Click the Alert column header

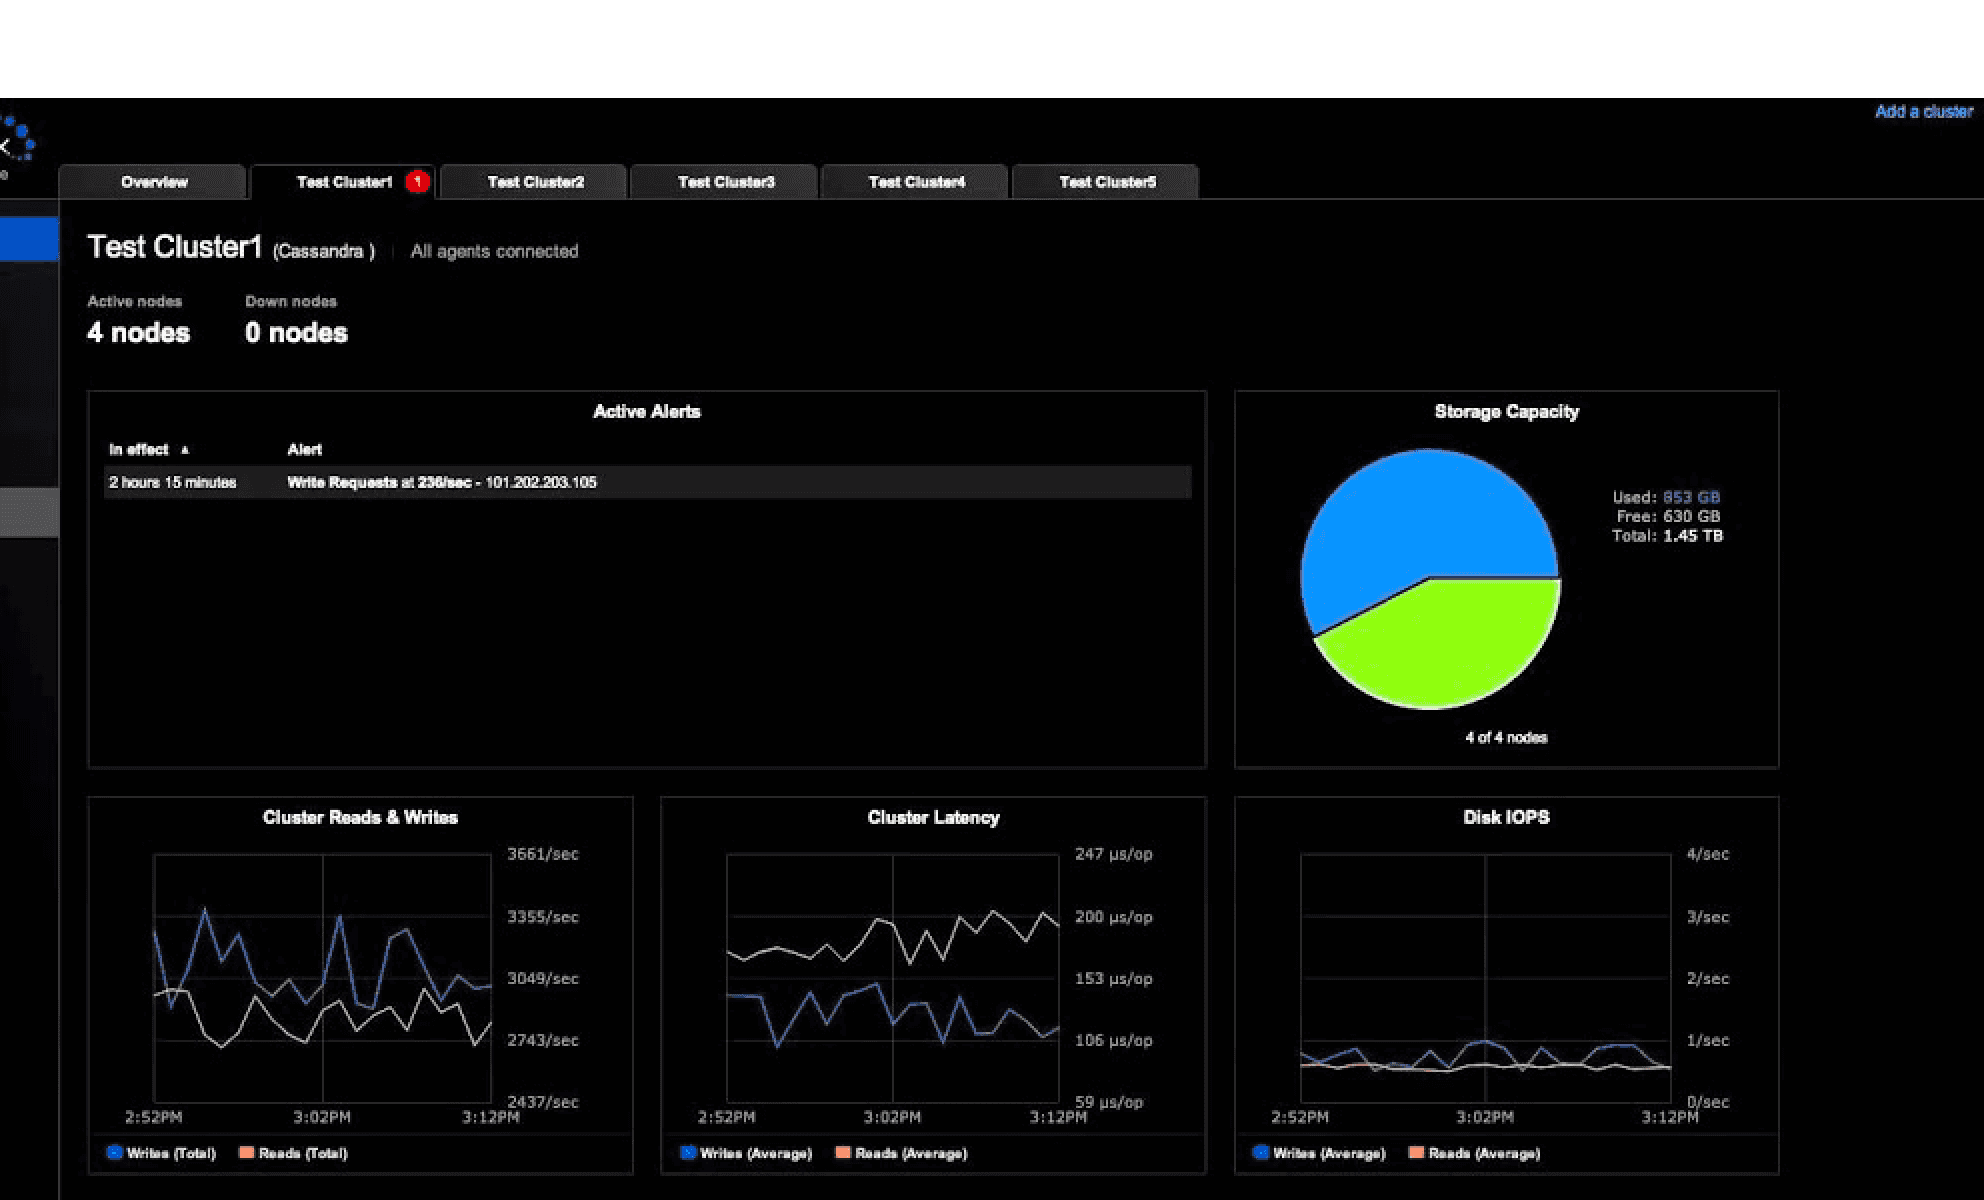pyautogui.click(x=304, y=450)
